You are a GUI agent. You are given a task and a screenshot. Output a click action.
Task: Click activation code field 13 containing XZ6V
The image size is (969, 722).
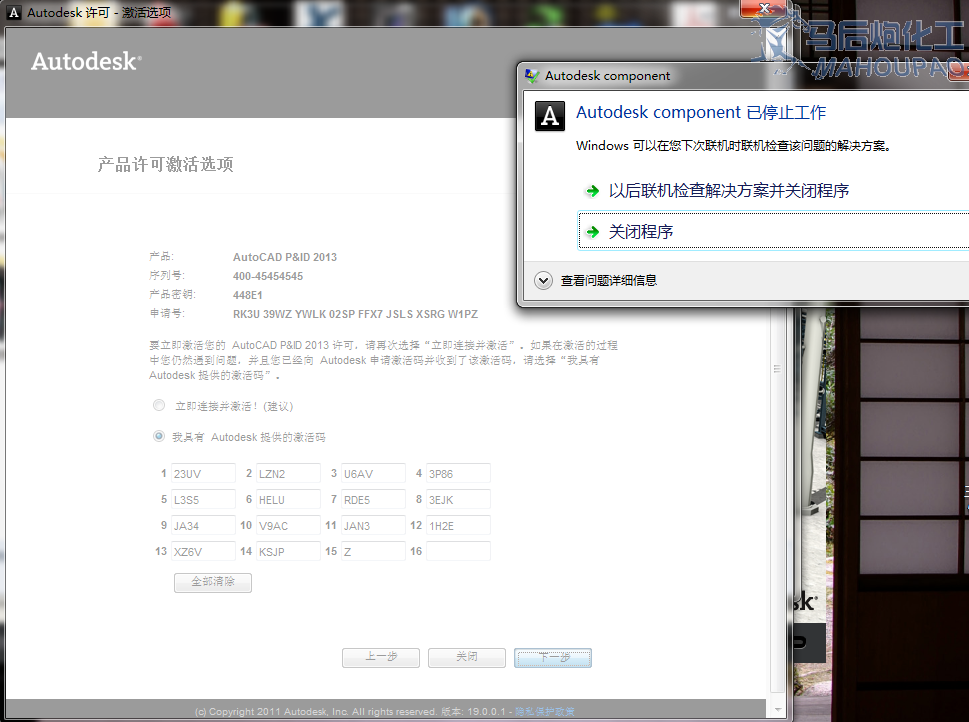203,551
